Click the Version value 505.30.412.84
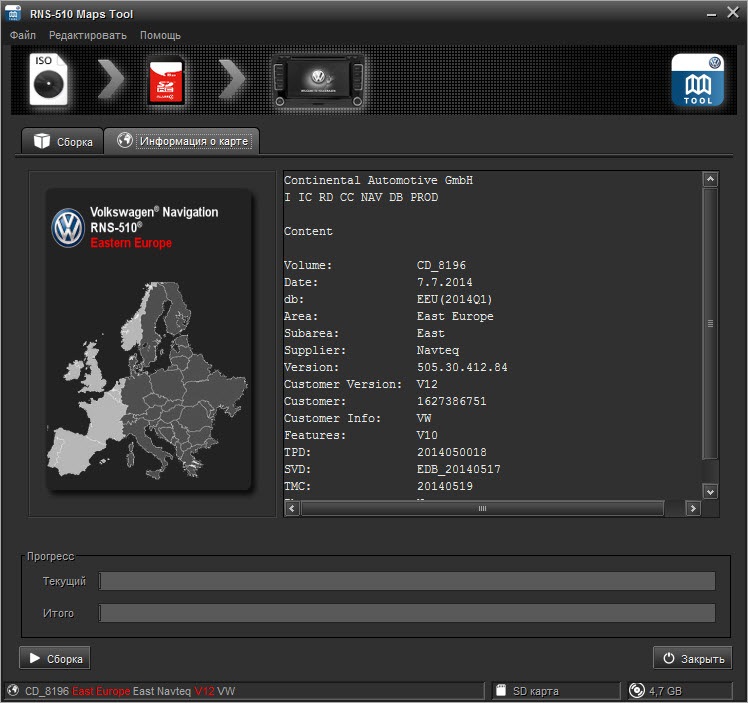Screen dimensions: 748x703 click(x=462, y=367)
